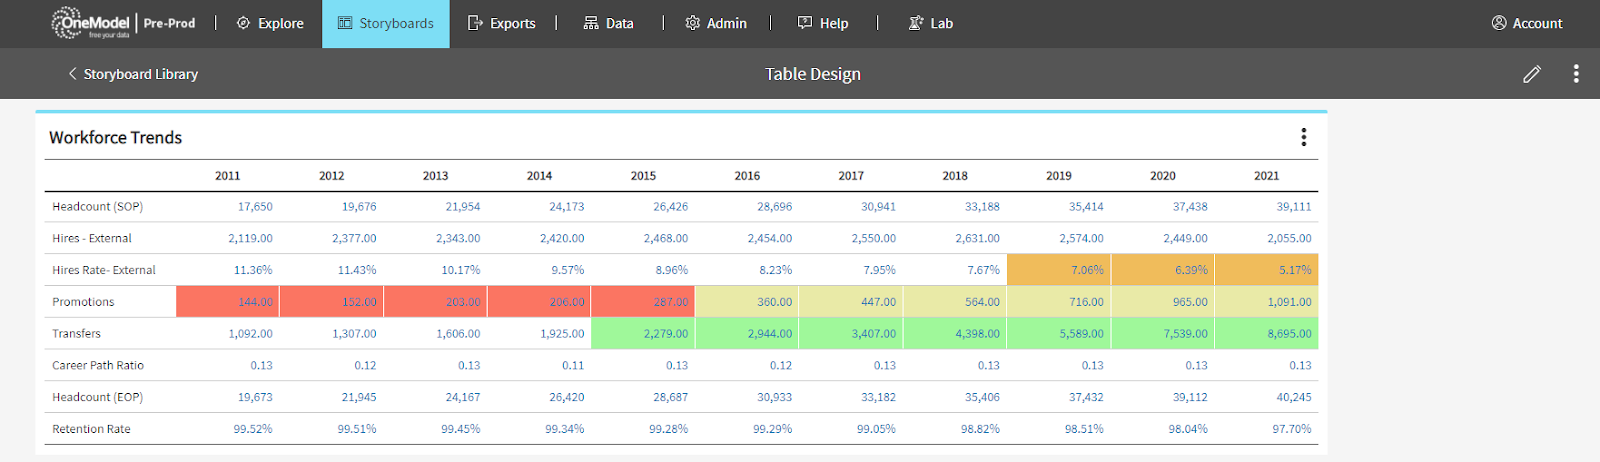Click the Account person icon
Image resolution: width=1600 pixels, height=462 pixels.
pos(1499,23)
